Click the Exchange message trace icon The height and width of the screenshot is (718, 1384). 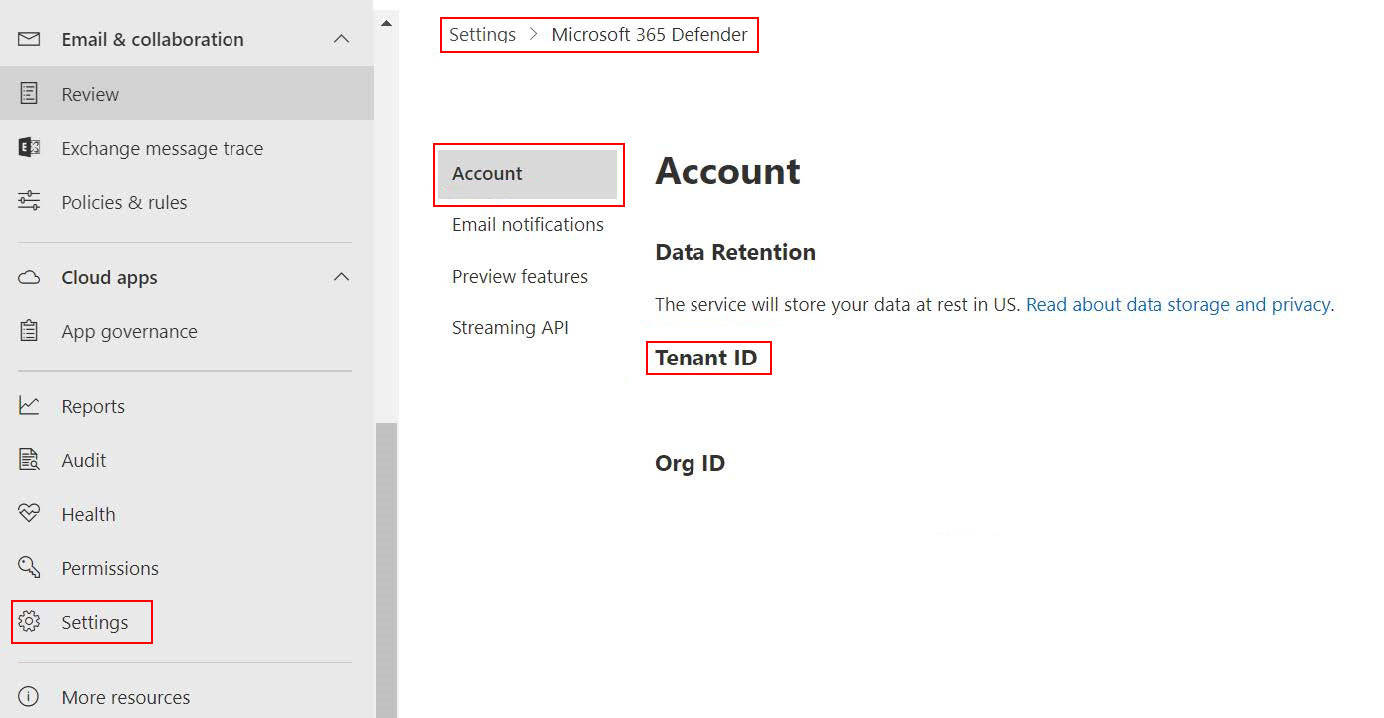[x=29, y=148]
